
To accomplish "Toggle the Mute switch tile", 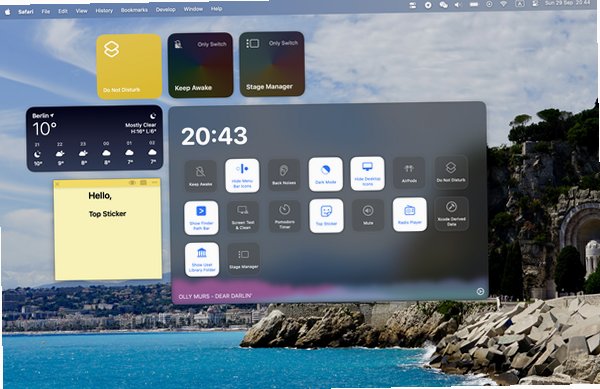I will point(368,215).
